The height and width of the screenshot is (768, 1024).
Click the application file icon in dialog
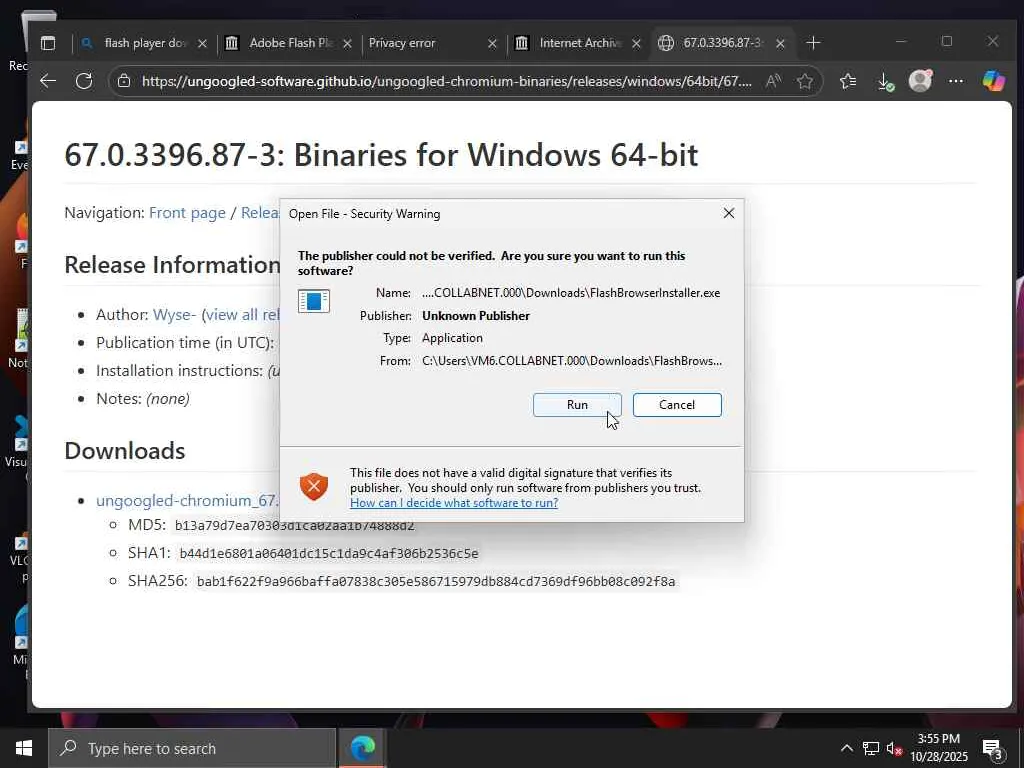pos(313,301)
